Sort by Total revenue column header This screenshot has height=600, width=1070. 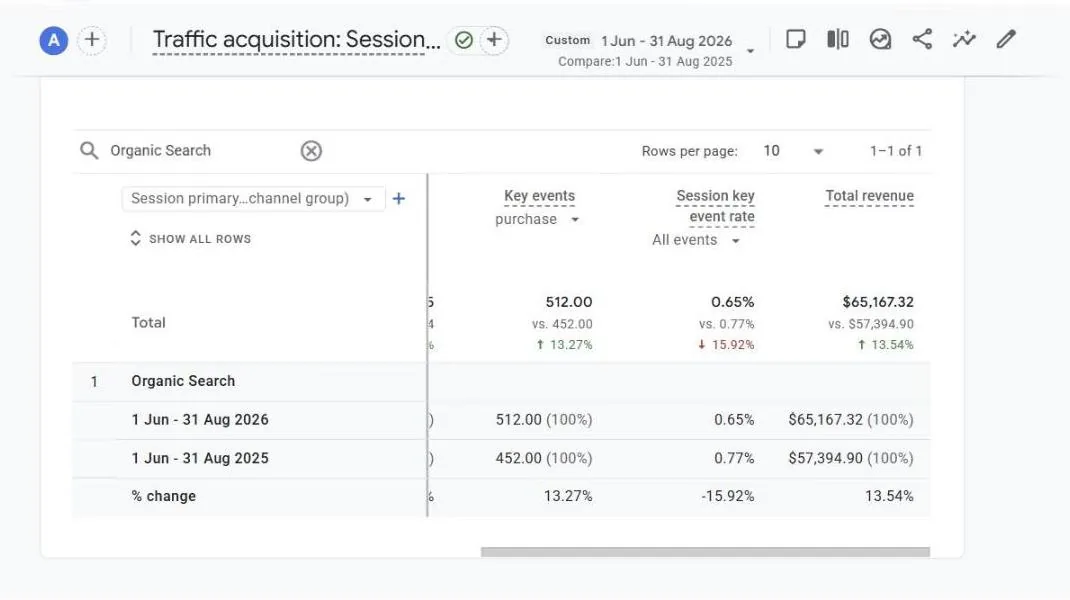[869, 196]
